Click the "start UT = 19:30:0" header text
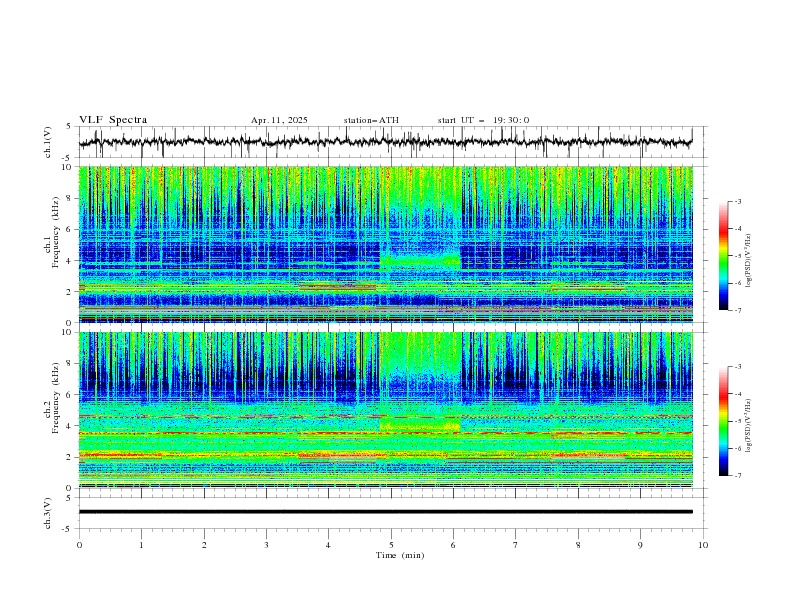Viewport: 792px width, 612px height. click(x=483, y=120)
